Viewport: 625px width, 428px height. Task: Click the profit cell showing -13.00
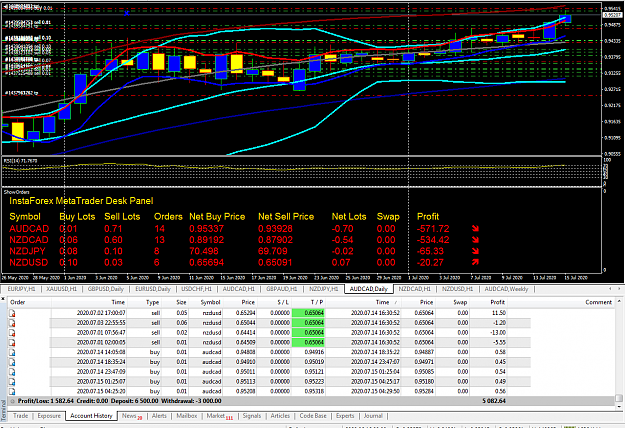pyautogui.click(x=498, y=333)
